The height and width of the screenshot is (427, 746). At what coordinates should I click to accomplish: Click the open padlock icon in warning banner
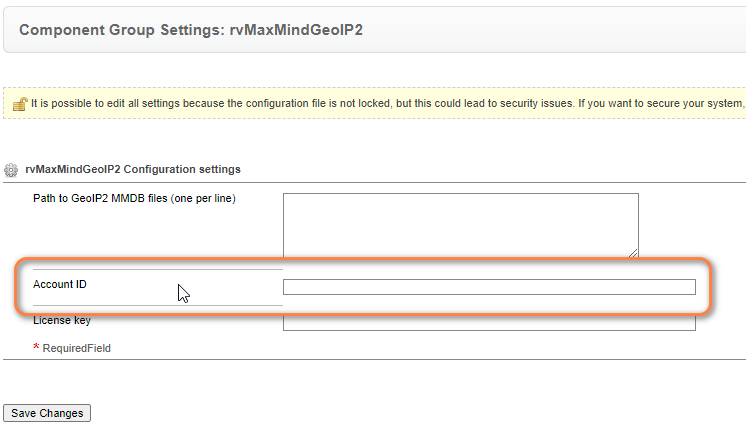click(x=20, y=104)
